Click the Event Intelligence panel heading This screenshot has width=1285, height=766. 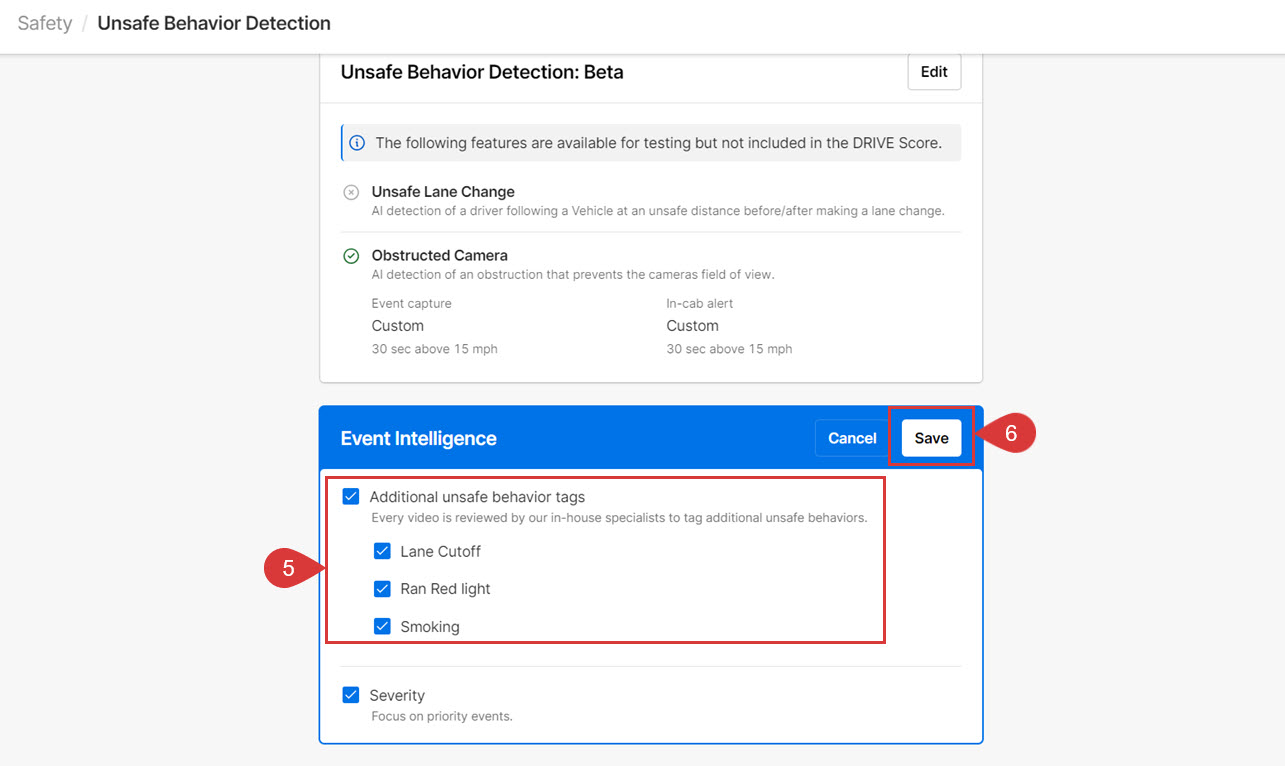[418, 439]
